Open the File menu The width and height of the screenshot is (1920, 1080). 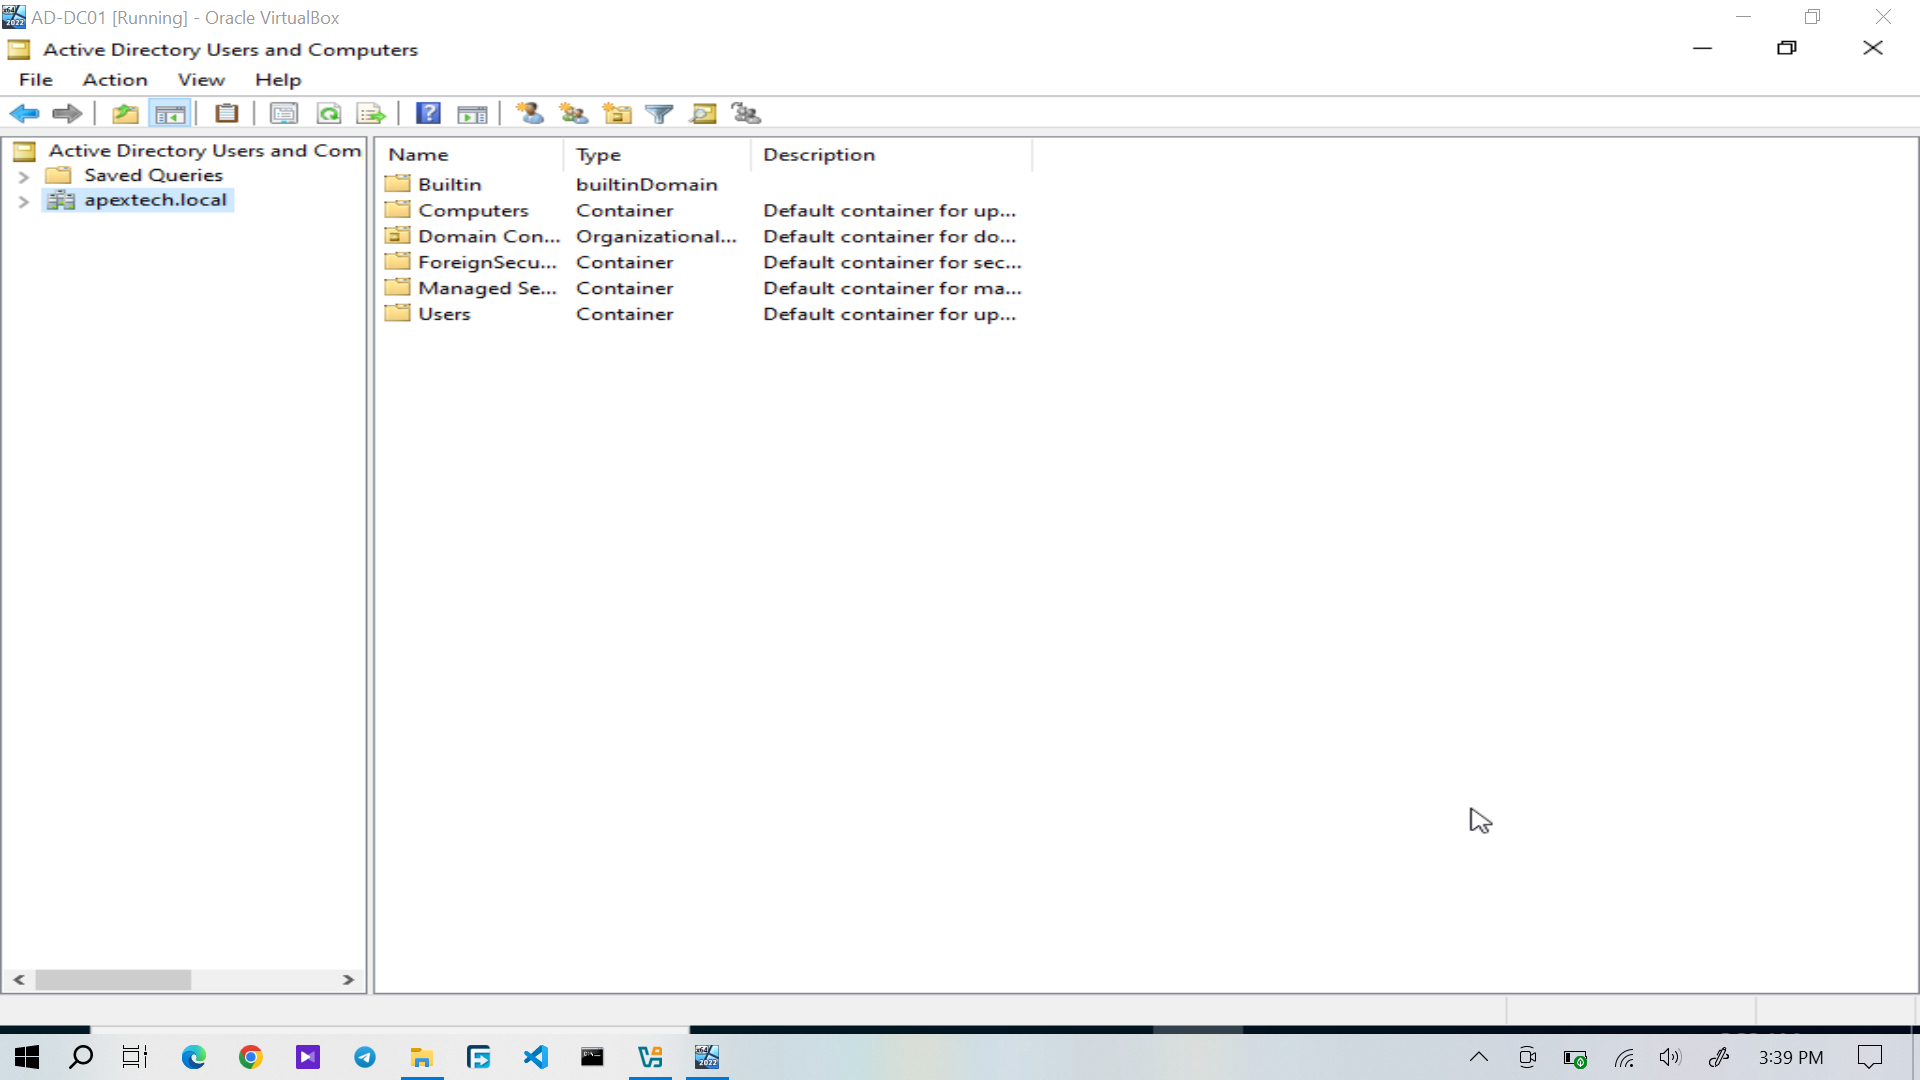tap(36, 80)
